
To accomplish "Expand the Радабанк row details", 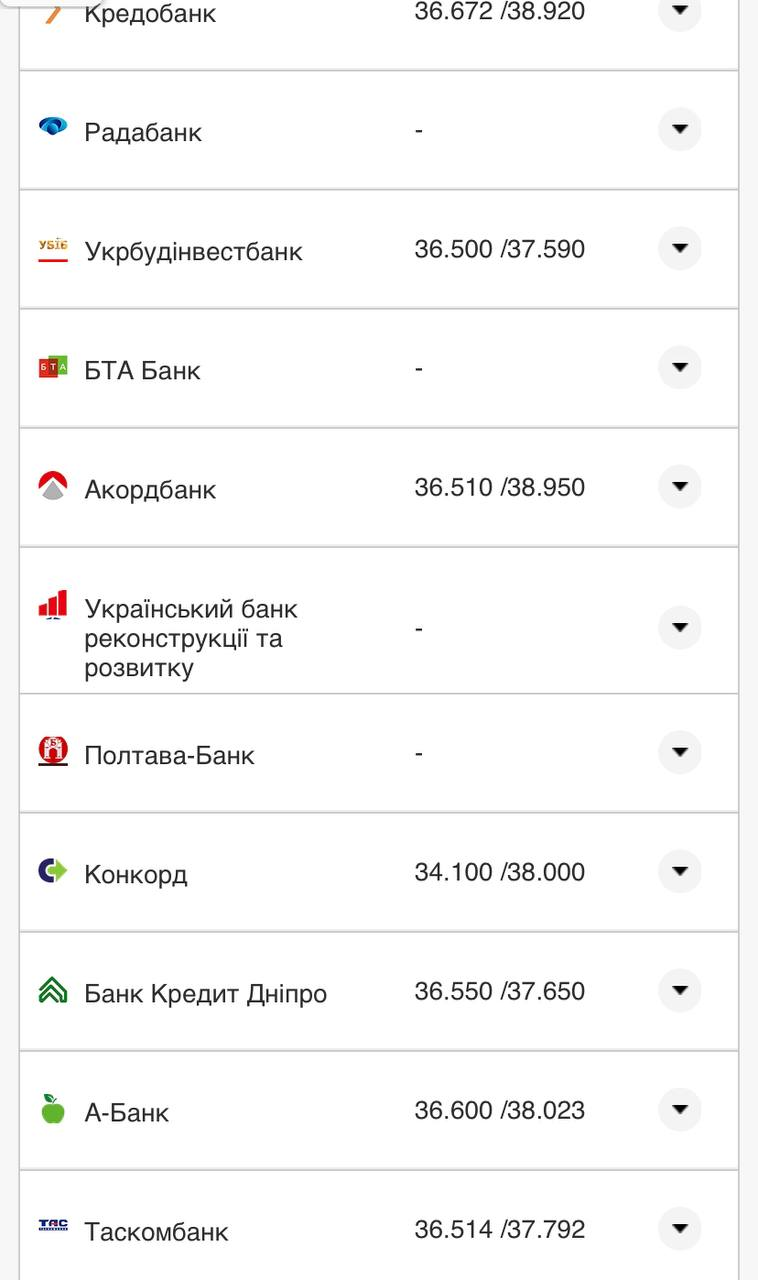I will (x=680, y=130).
